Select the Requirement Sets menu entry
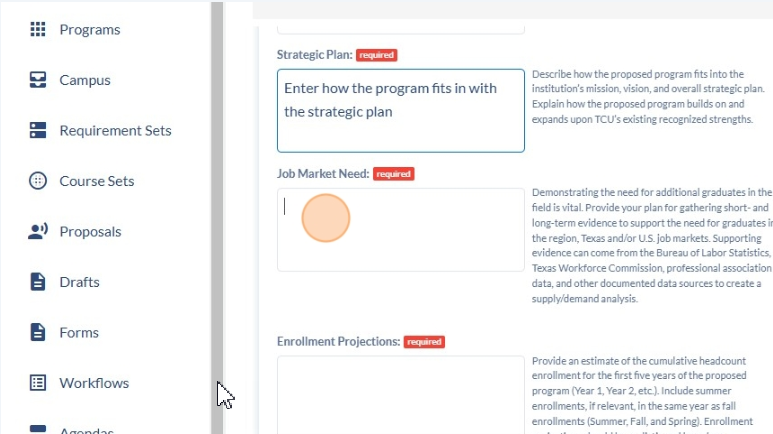This screenshot has height=434, width=773. [115, 131]
